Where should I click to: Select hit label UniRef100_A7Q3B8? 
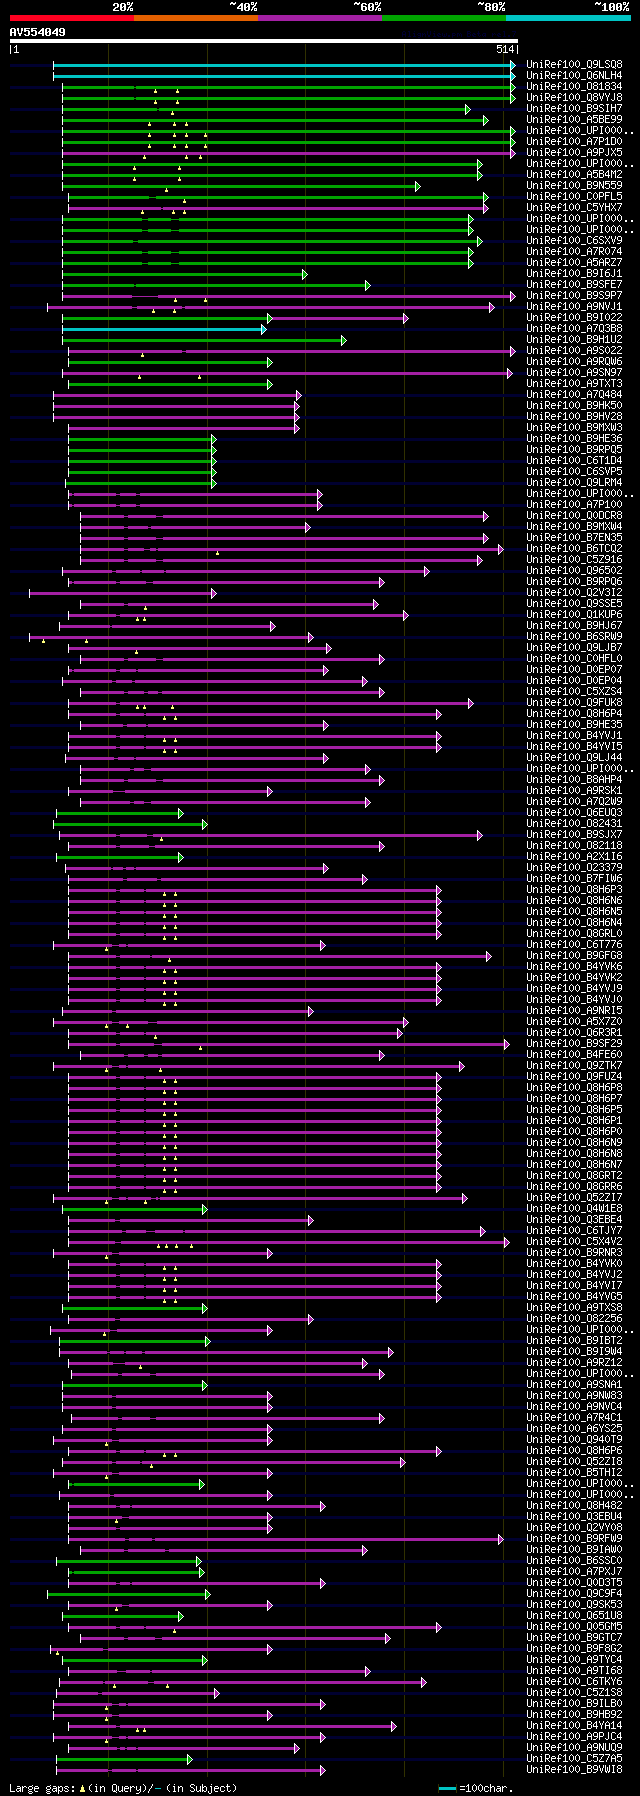[574, 328]
